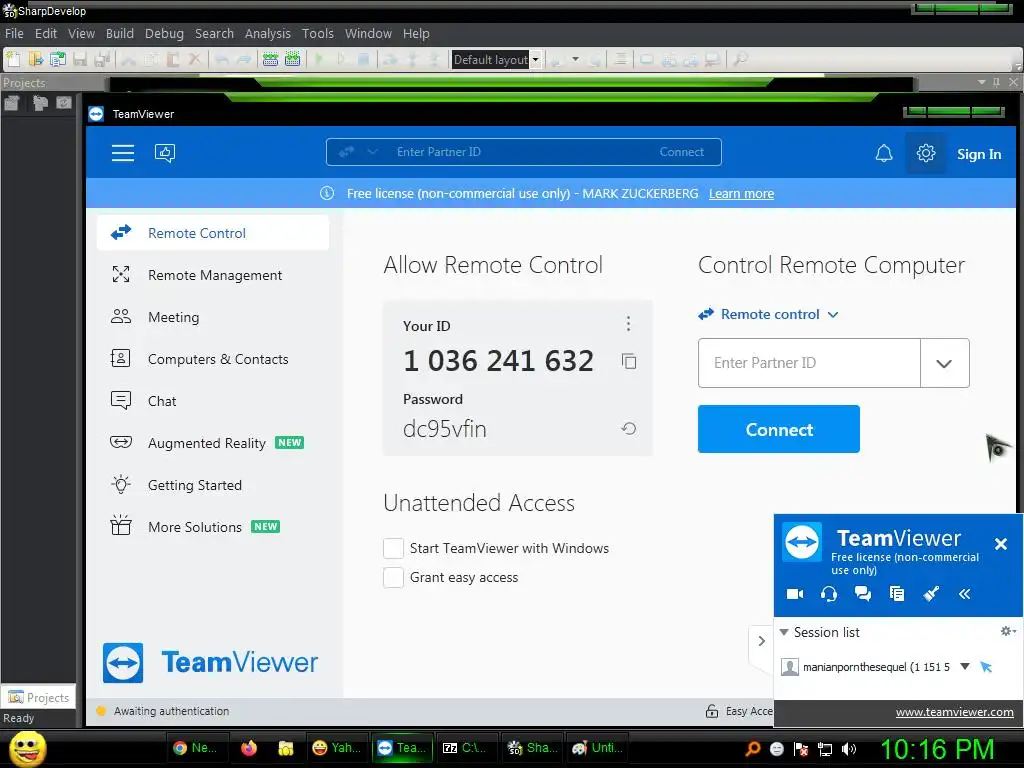This screenshot has height=768, width=1024.
Task: Click the 7z C:\ taskbar item
Action: [x=464, y=748]
